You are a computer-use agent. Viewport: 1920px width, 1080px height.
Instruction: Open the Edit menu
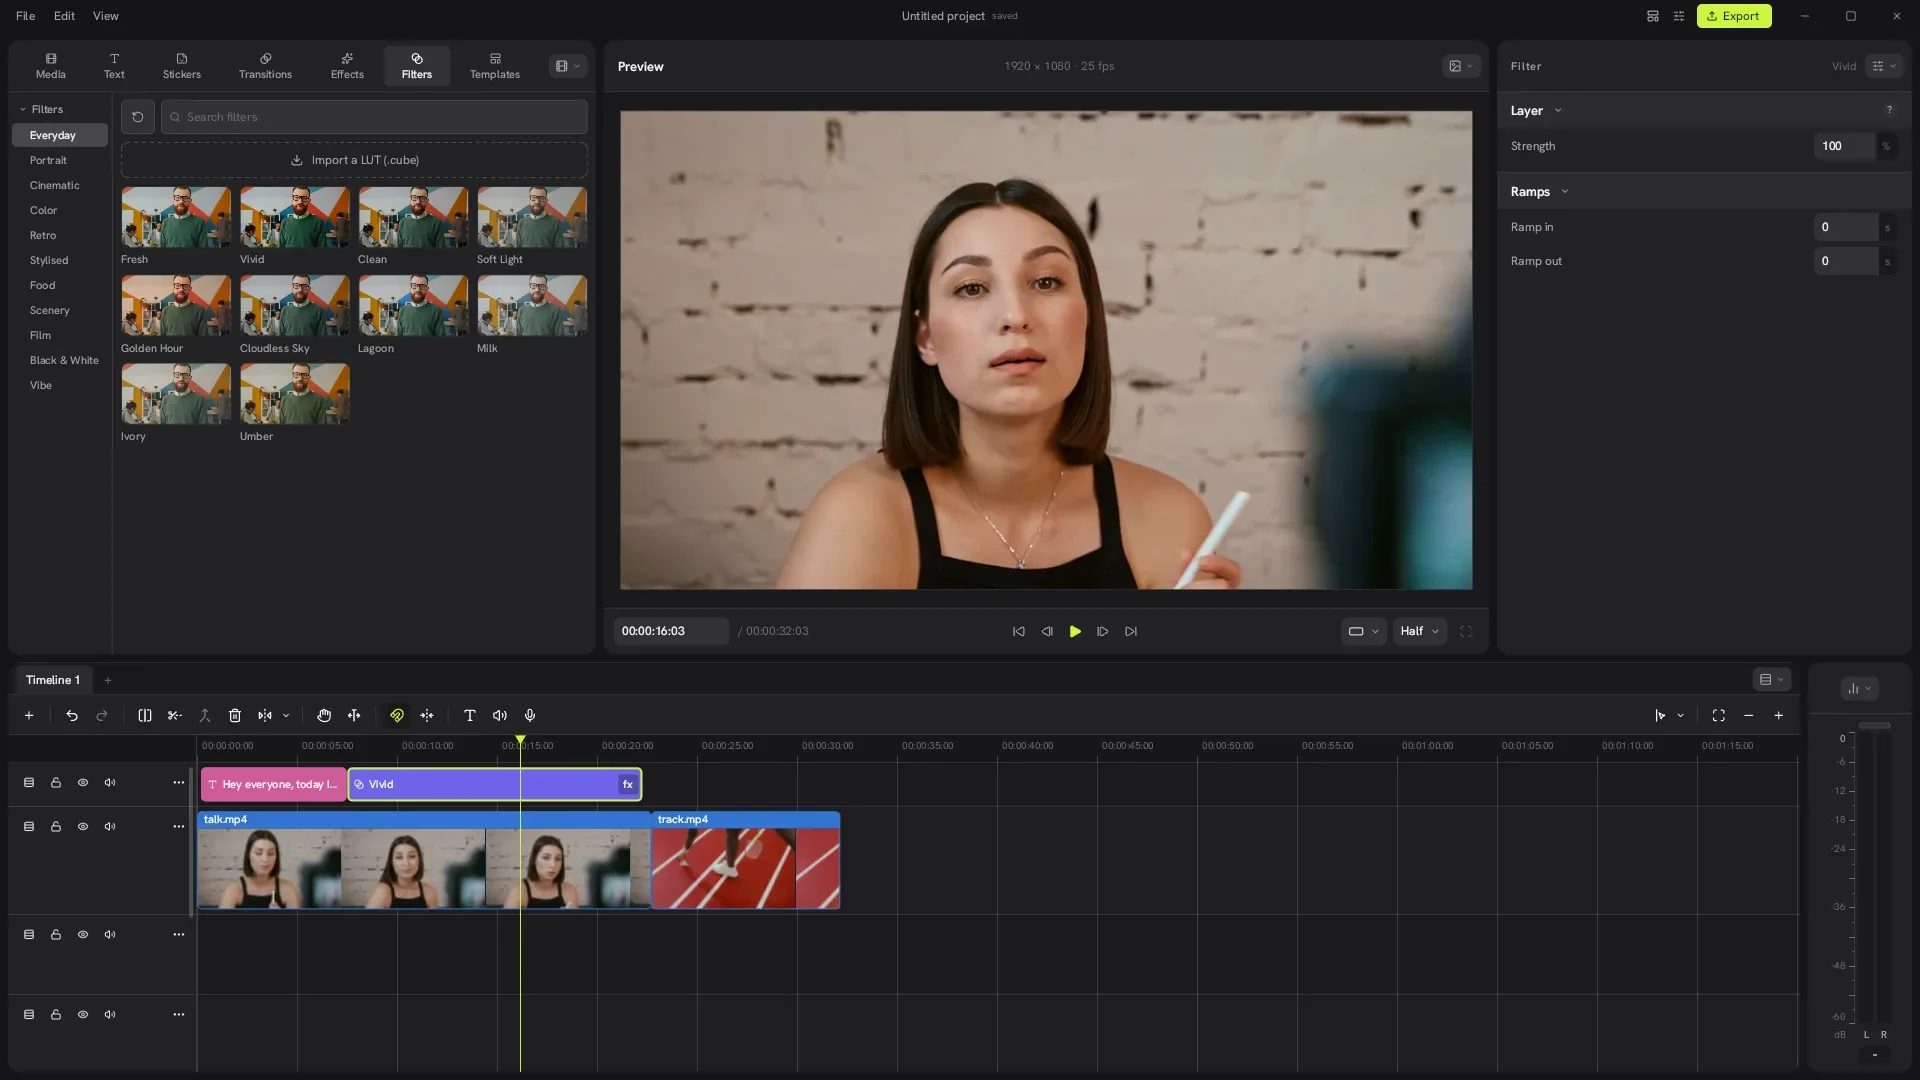64,16
